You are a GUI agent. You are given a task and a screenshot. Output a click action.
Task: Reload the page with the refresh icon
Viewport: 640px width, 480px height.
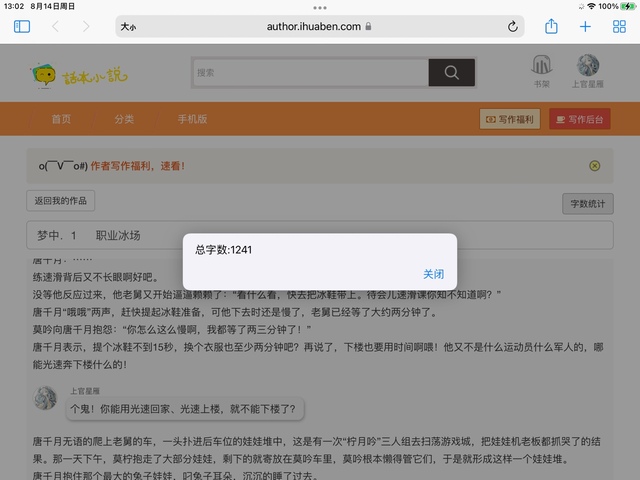(513, 27)
